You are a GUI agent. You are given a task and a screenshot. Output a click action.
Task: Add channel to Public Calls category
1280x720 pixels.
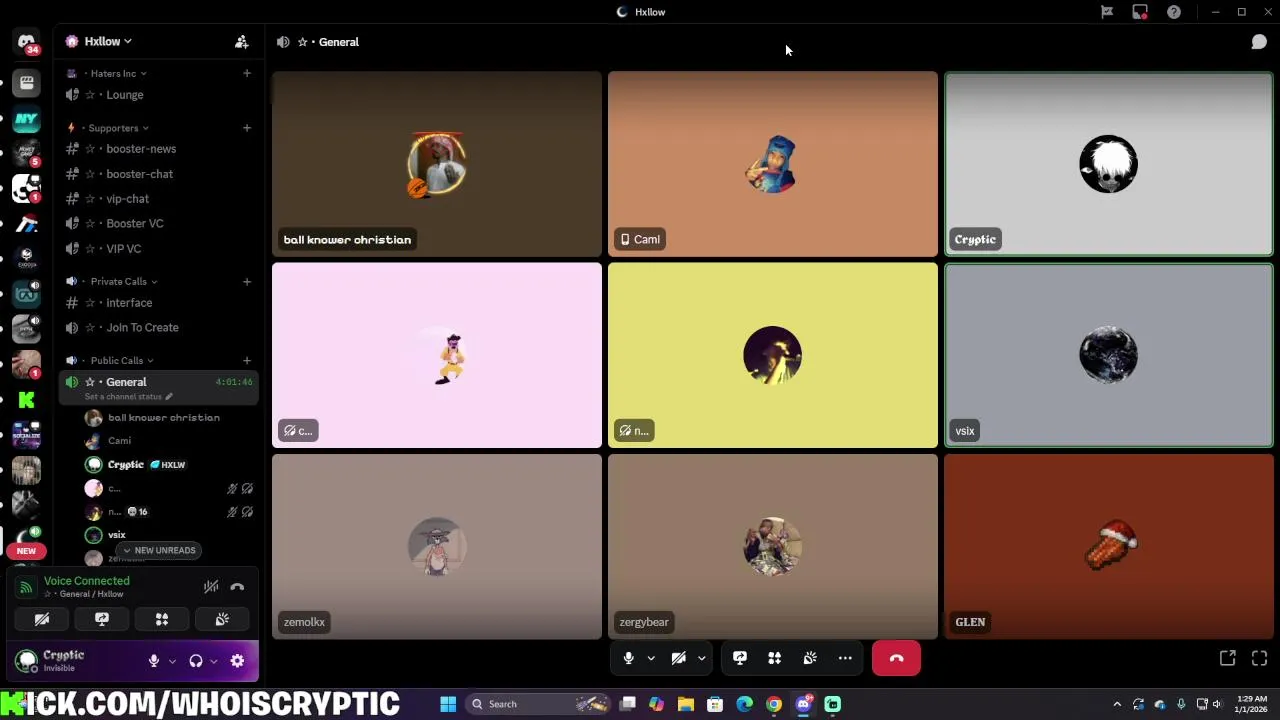(247, 360)
